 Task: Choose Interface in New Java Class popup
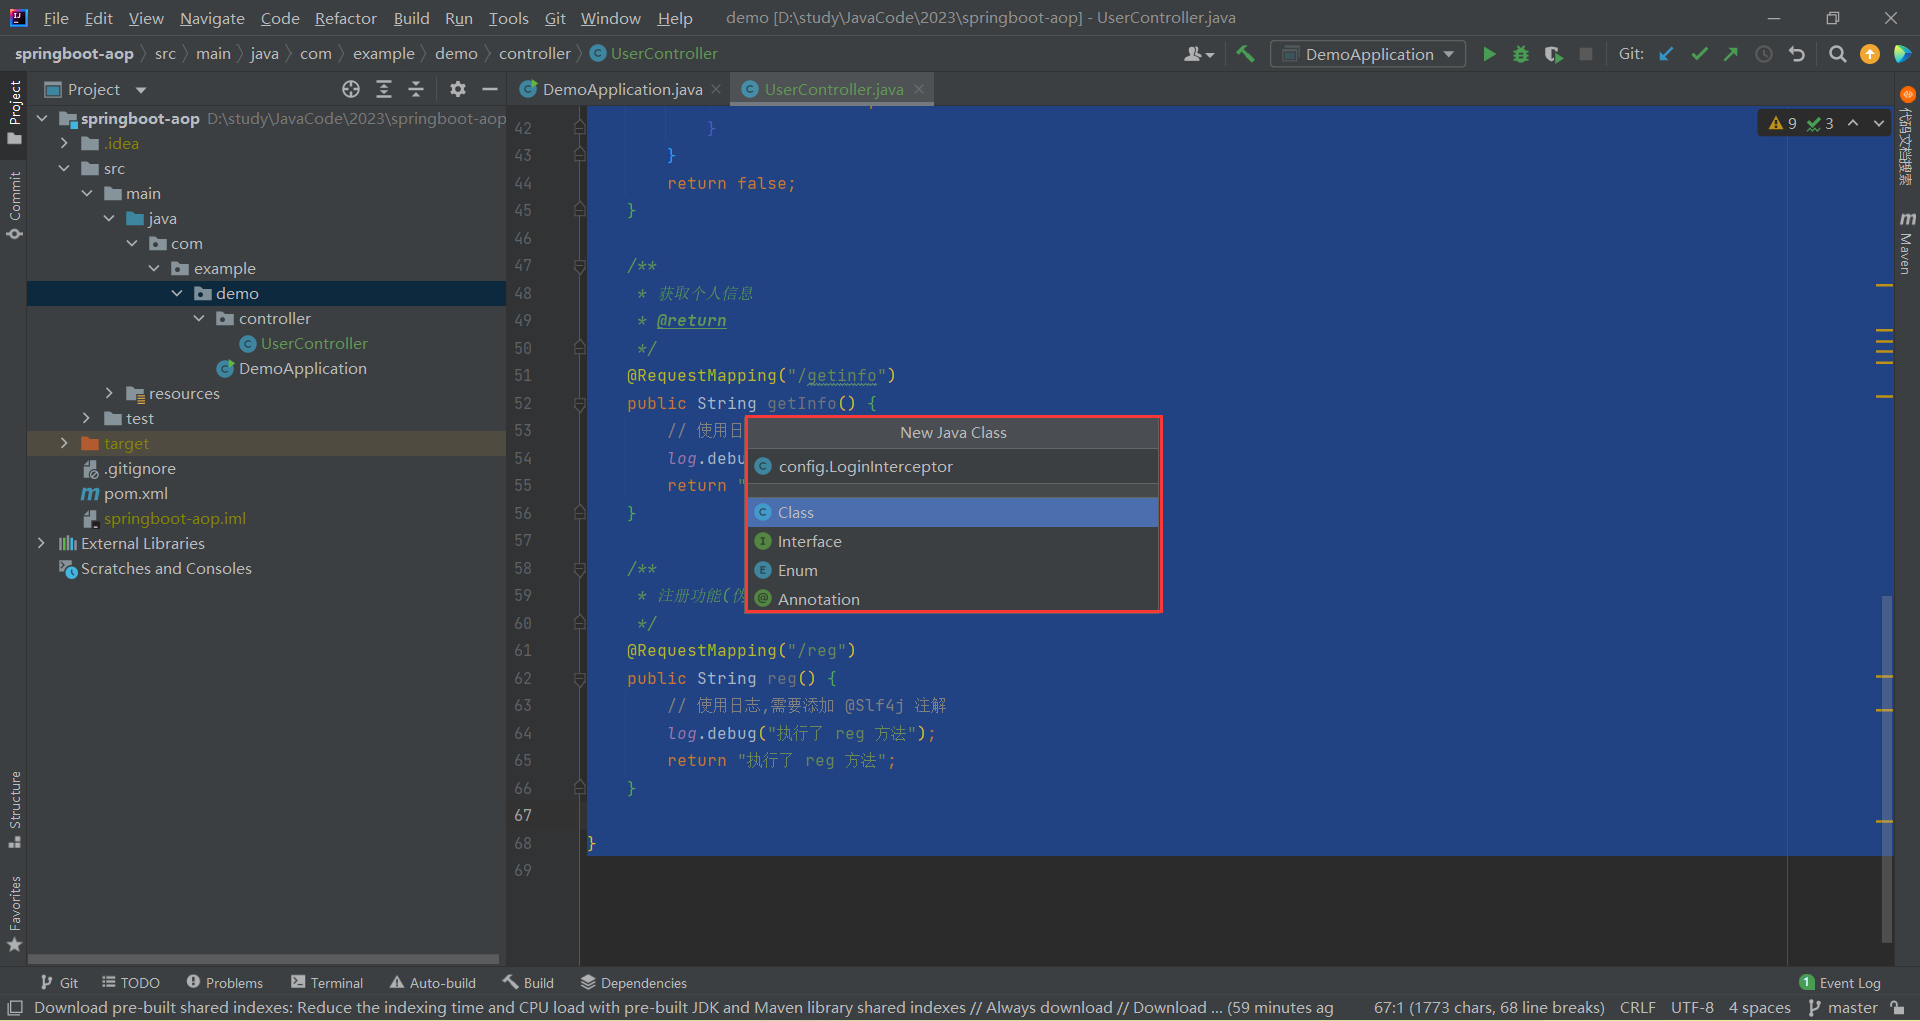click(953, 541)
